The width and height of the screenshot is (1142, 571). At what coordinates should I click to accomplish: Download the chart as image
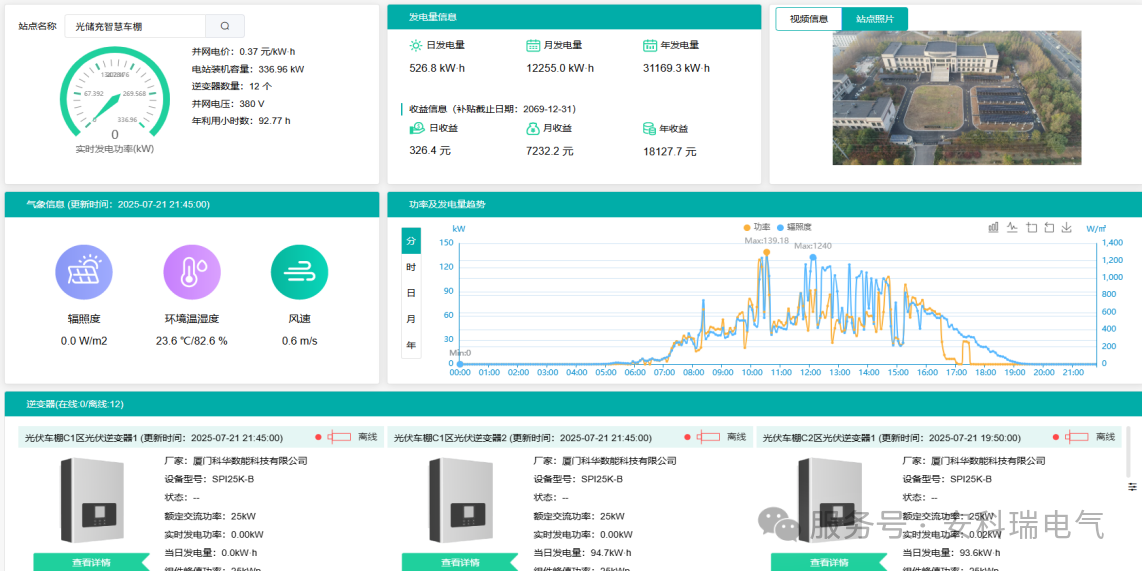pyautogui.click(x=1067, y=227)
